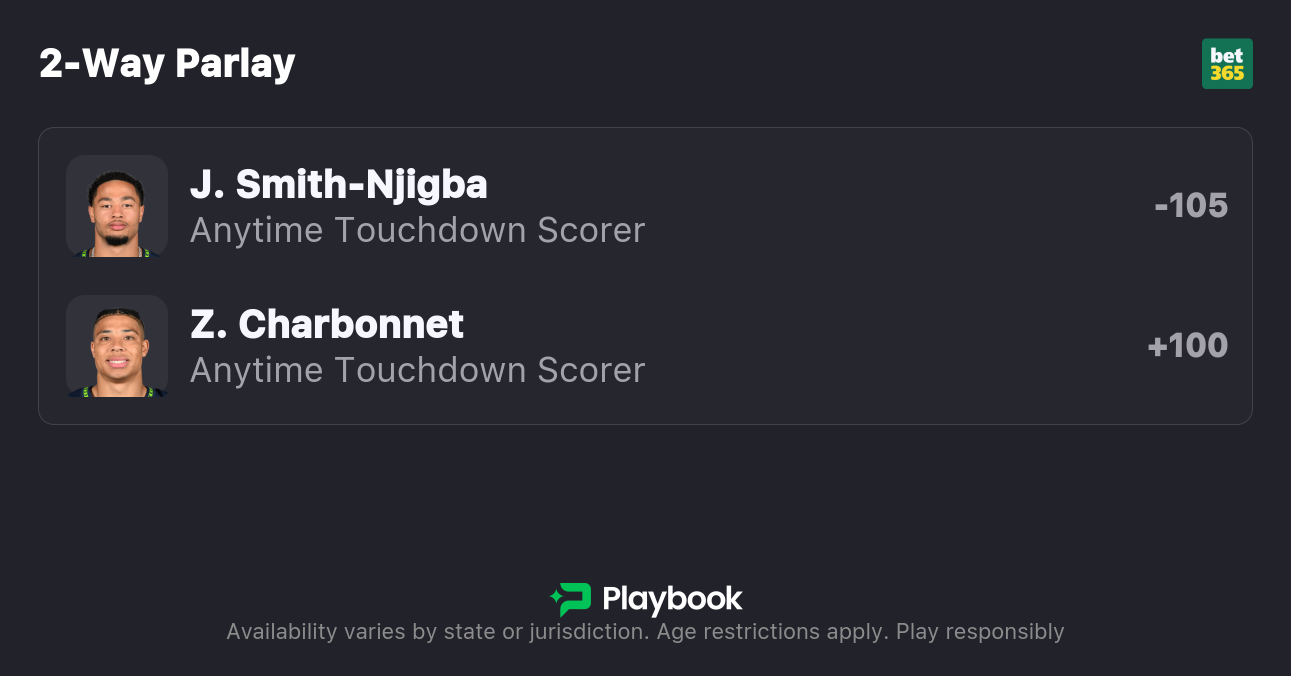1291x676 pixels.
Task: Click the bet365 sportsbook logo
Action: point(1227,64)
